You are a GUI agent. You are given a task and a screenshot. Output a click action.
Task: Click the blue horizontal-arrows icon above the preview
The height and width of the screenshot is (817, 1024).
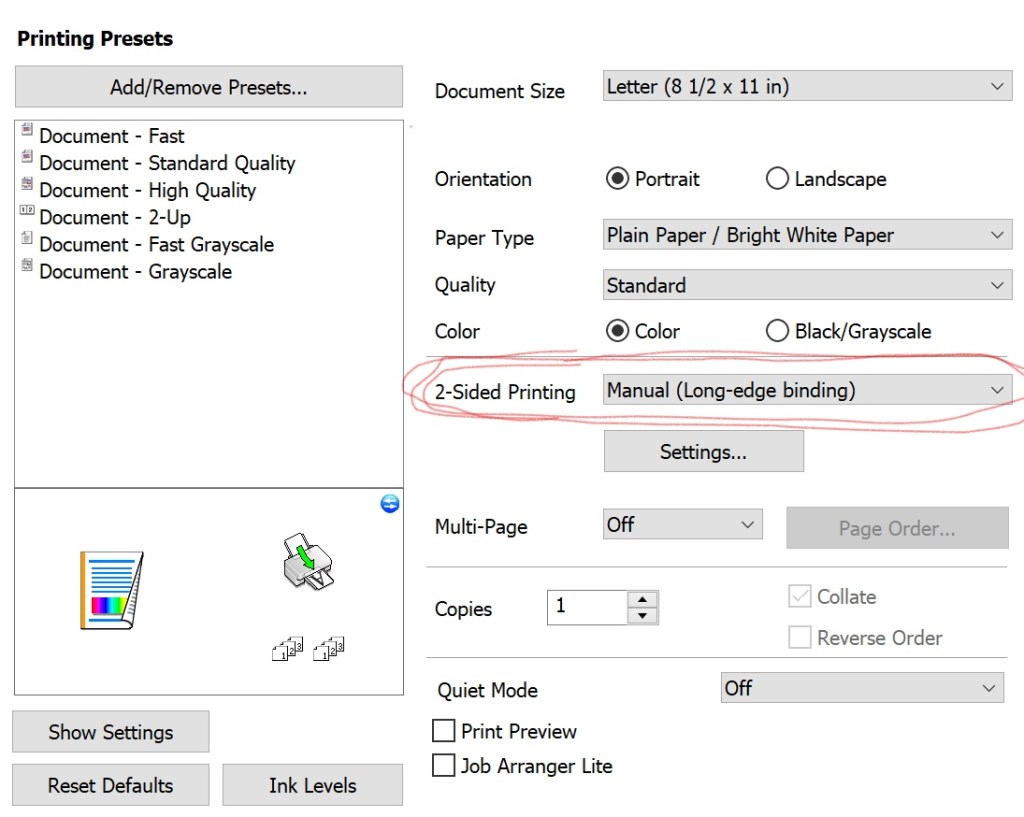click(x=389, y=503)
